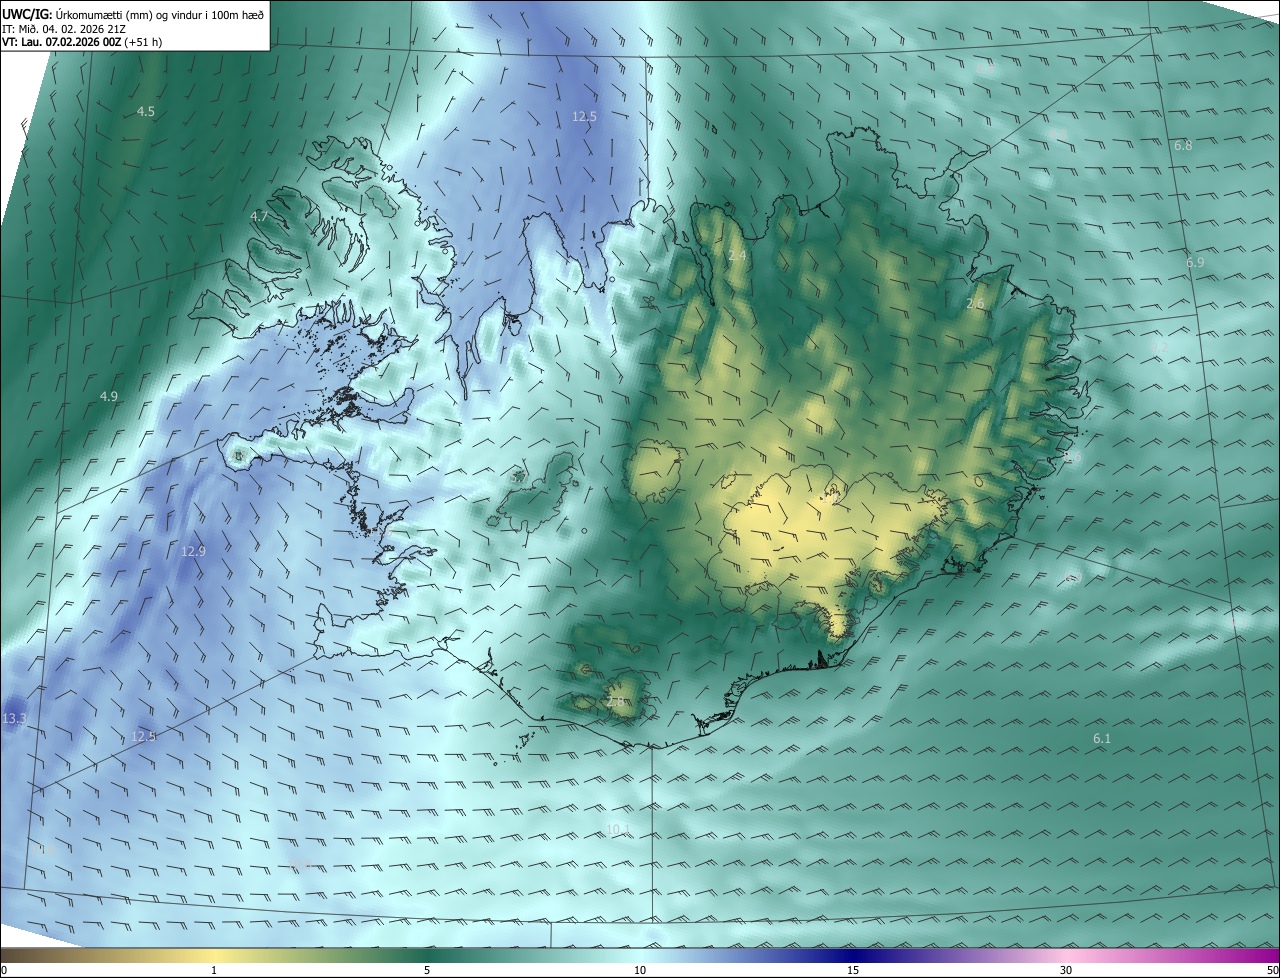Click the 0 tick on the color scale

click(3, 970)
